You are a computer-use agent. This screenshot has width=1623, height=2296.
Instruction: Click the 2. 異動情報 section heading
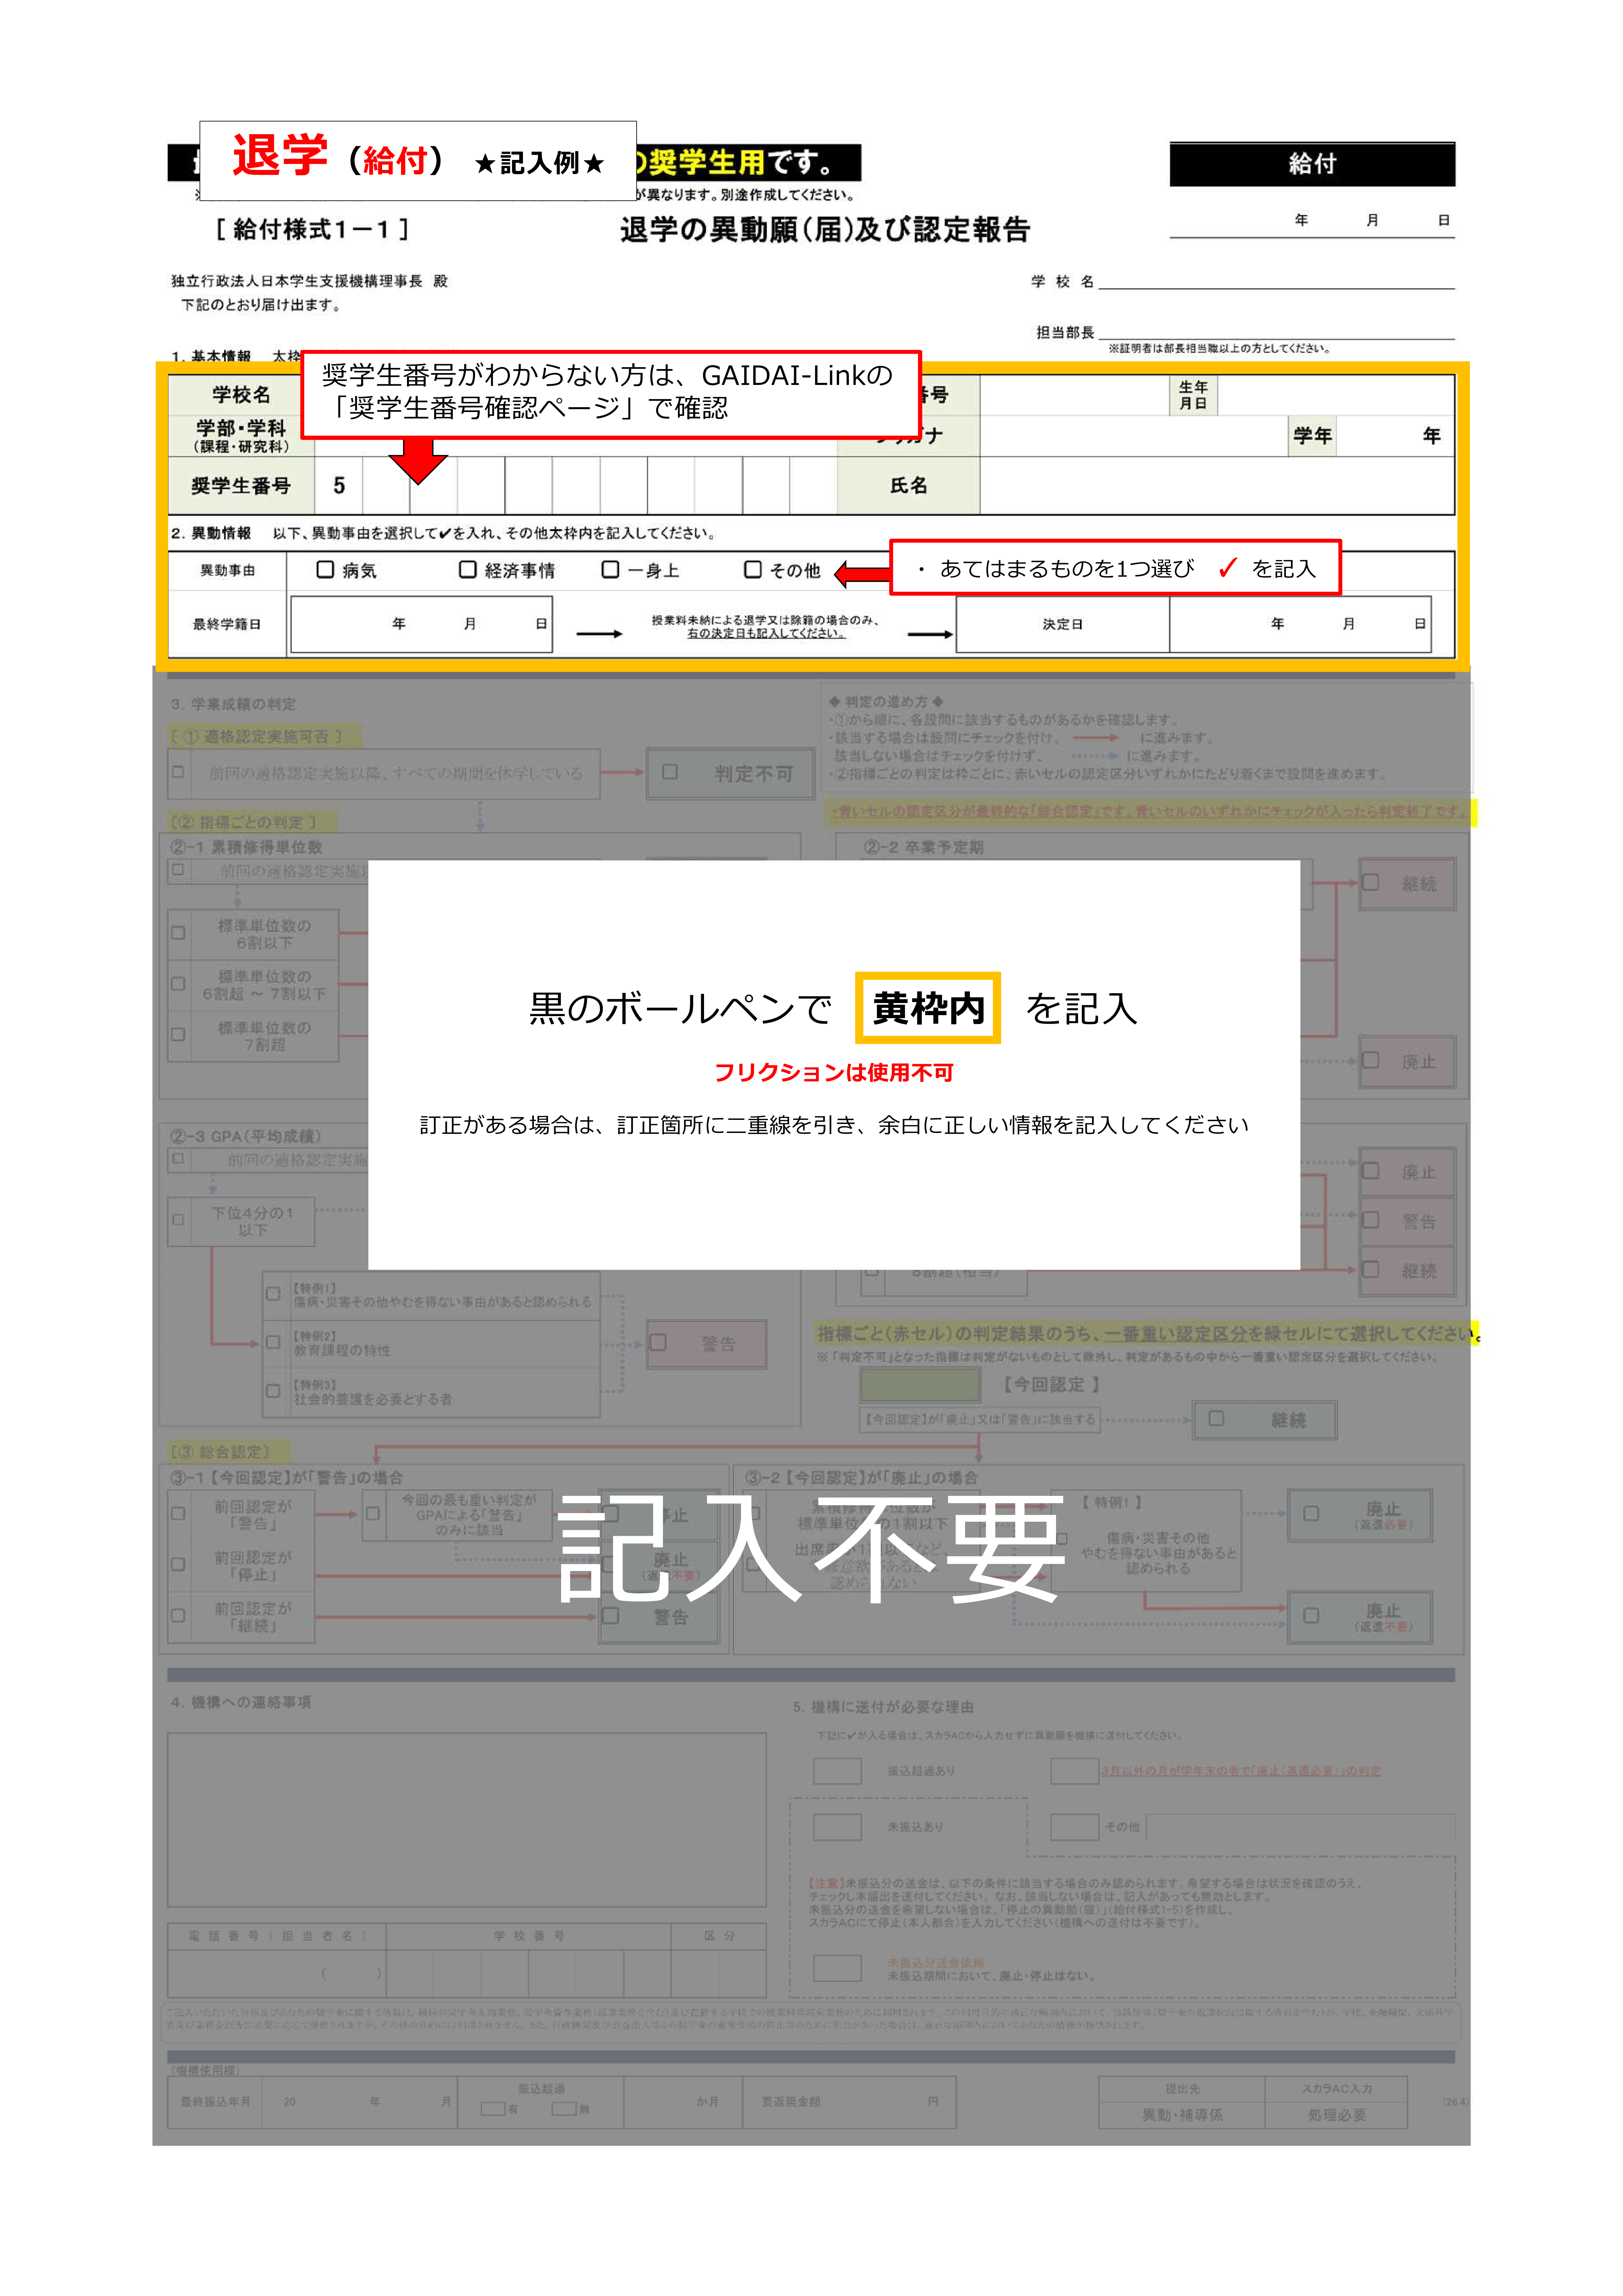[211, 533]
